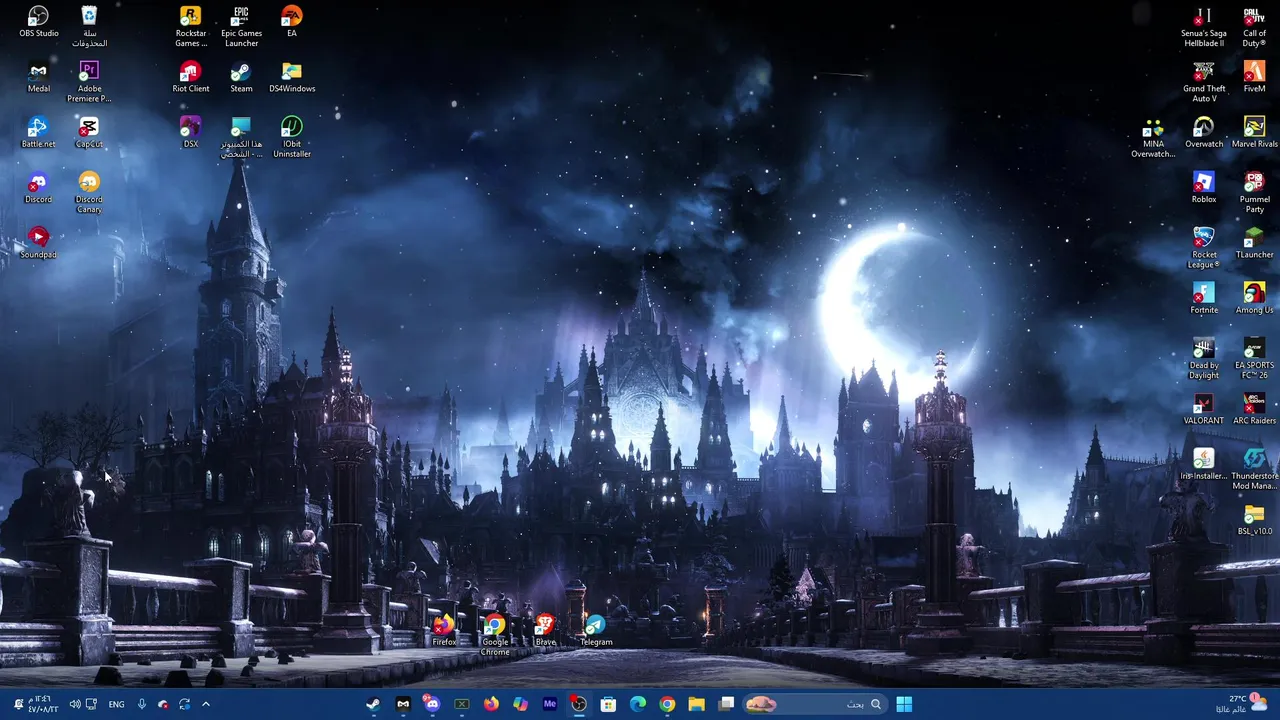Select the Dead by Daylight shortcut
This screenshot has height=720, width=1280.
coord(1203,358)
